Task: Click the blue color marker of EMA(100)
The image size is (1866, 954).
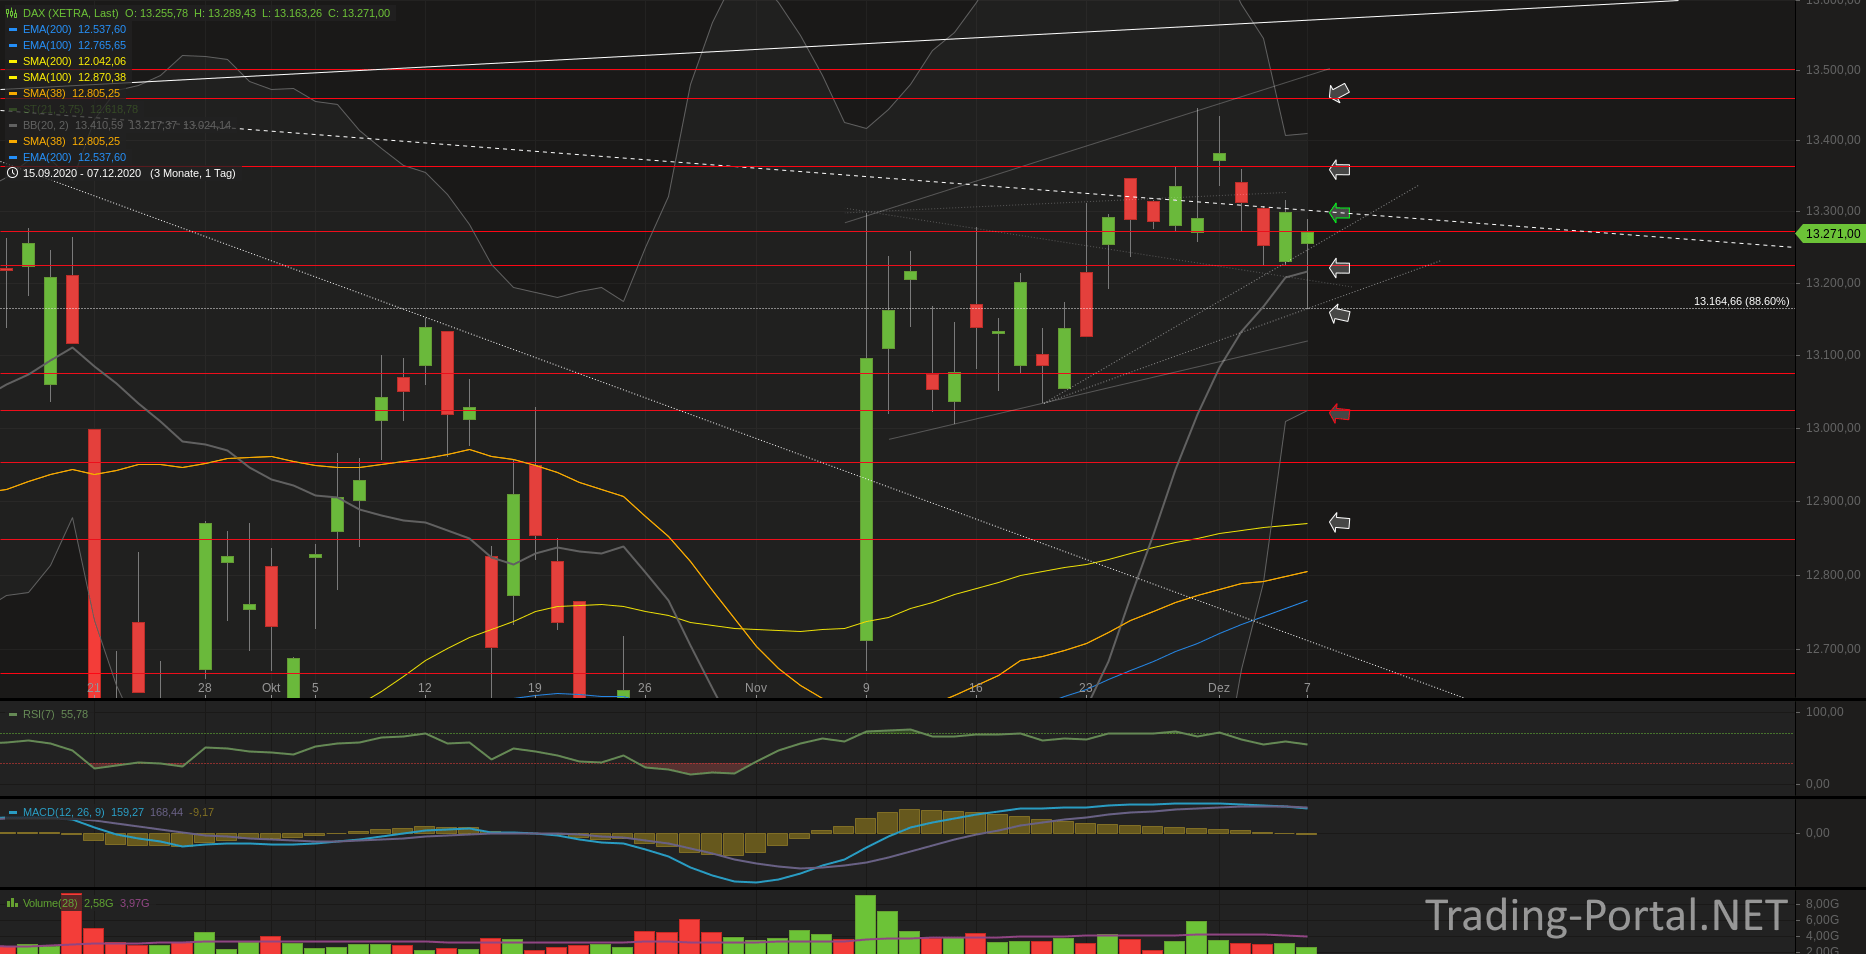Action: click(13, 45)
